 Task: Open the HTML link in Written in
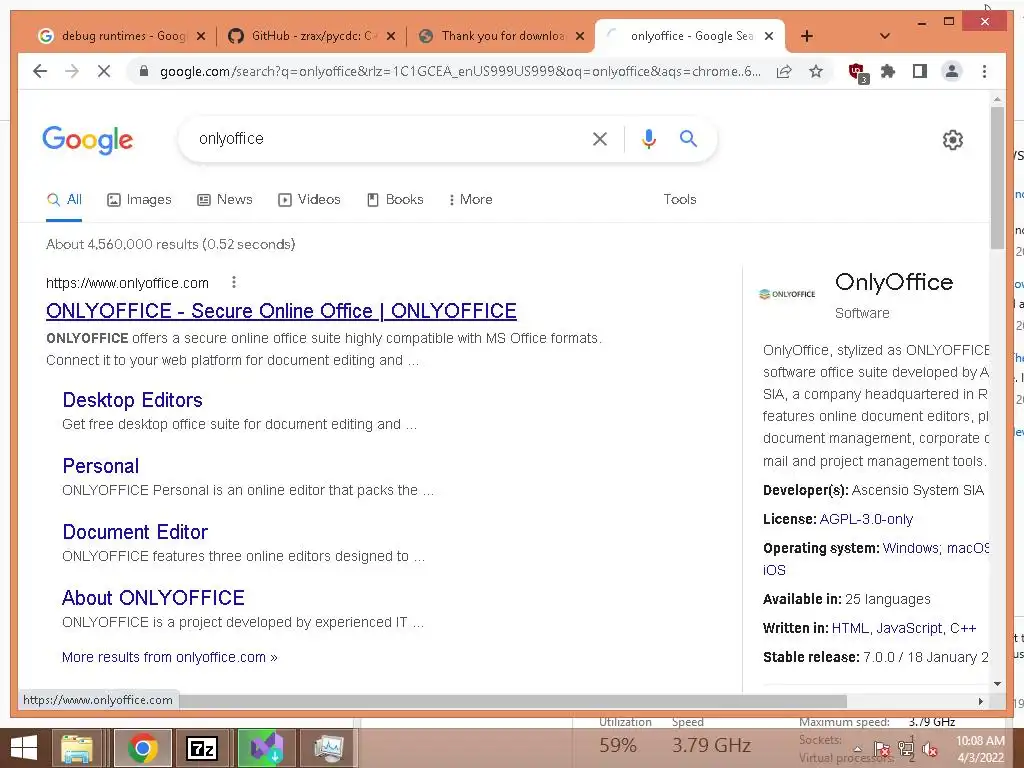[850, 628]
